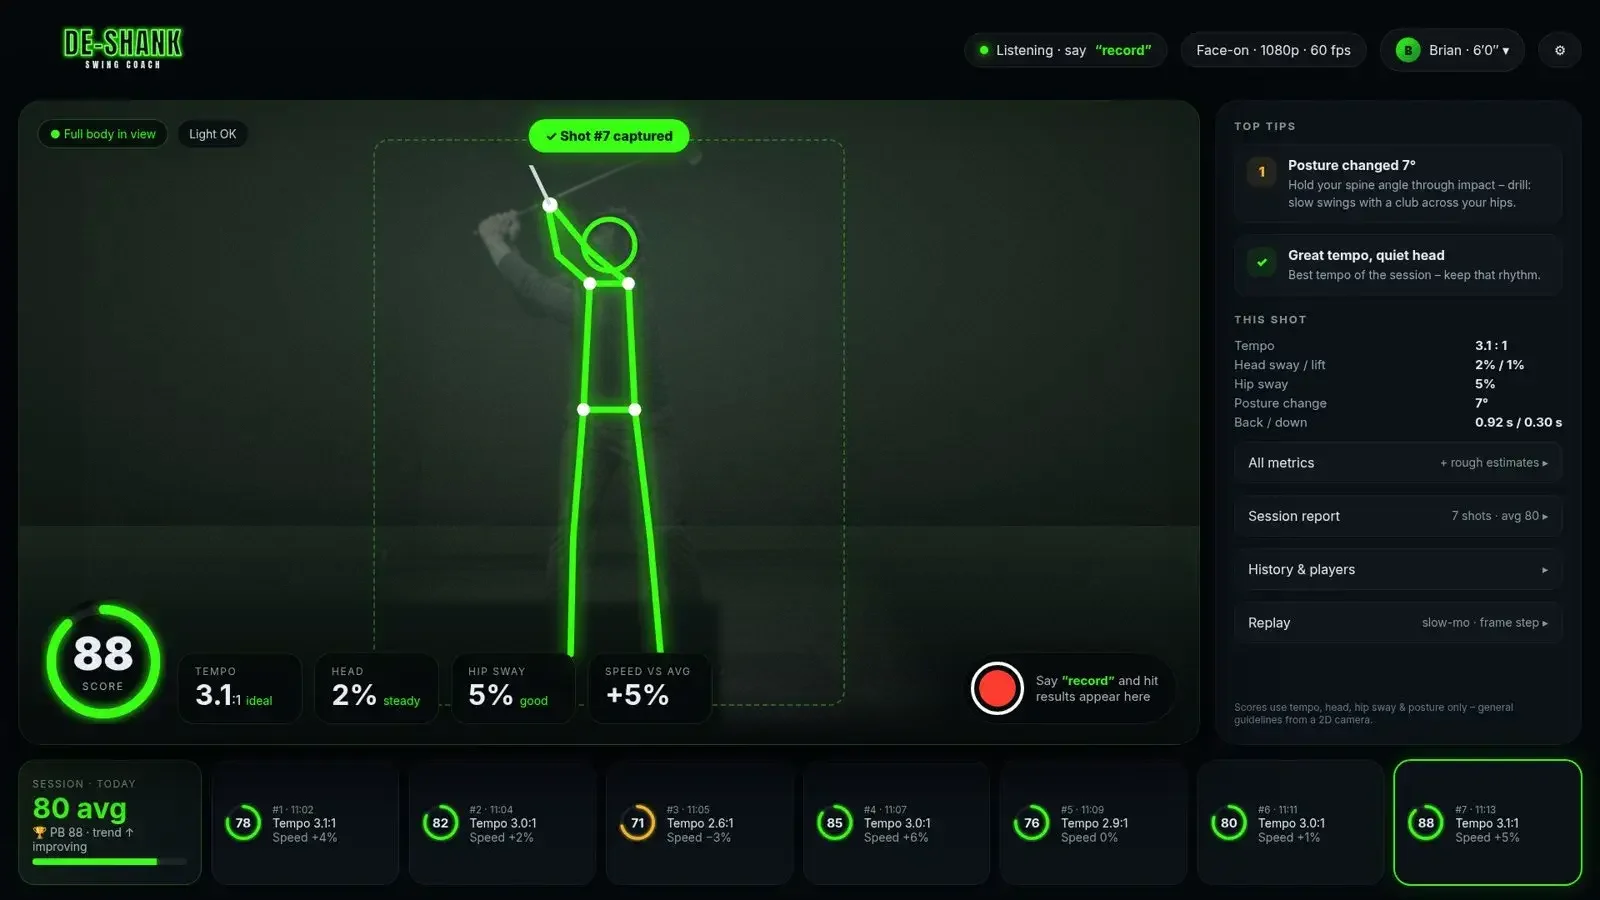Expand the Session report row
1600x900 pixels.
[1397, 516]
